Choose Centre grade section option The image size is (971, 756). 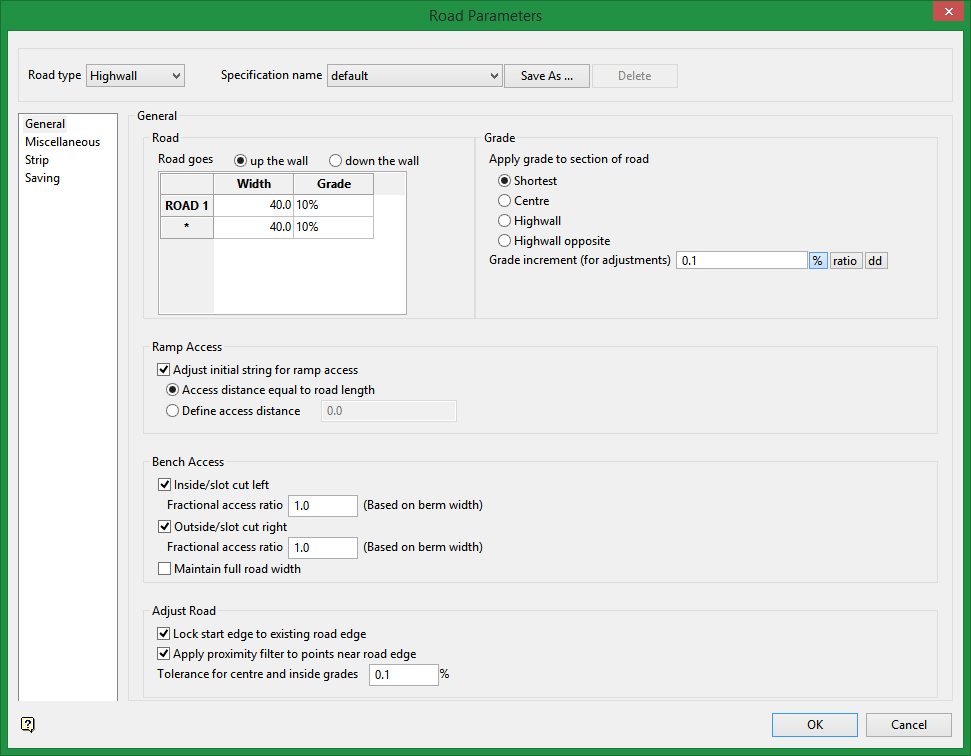(505, 201)
